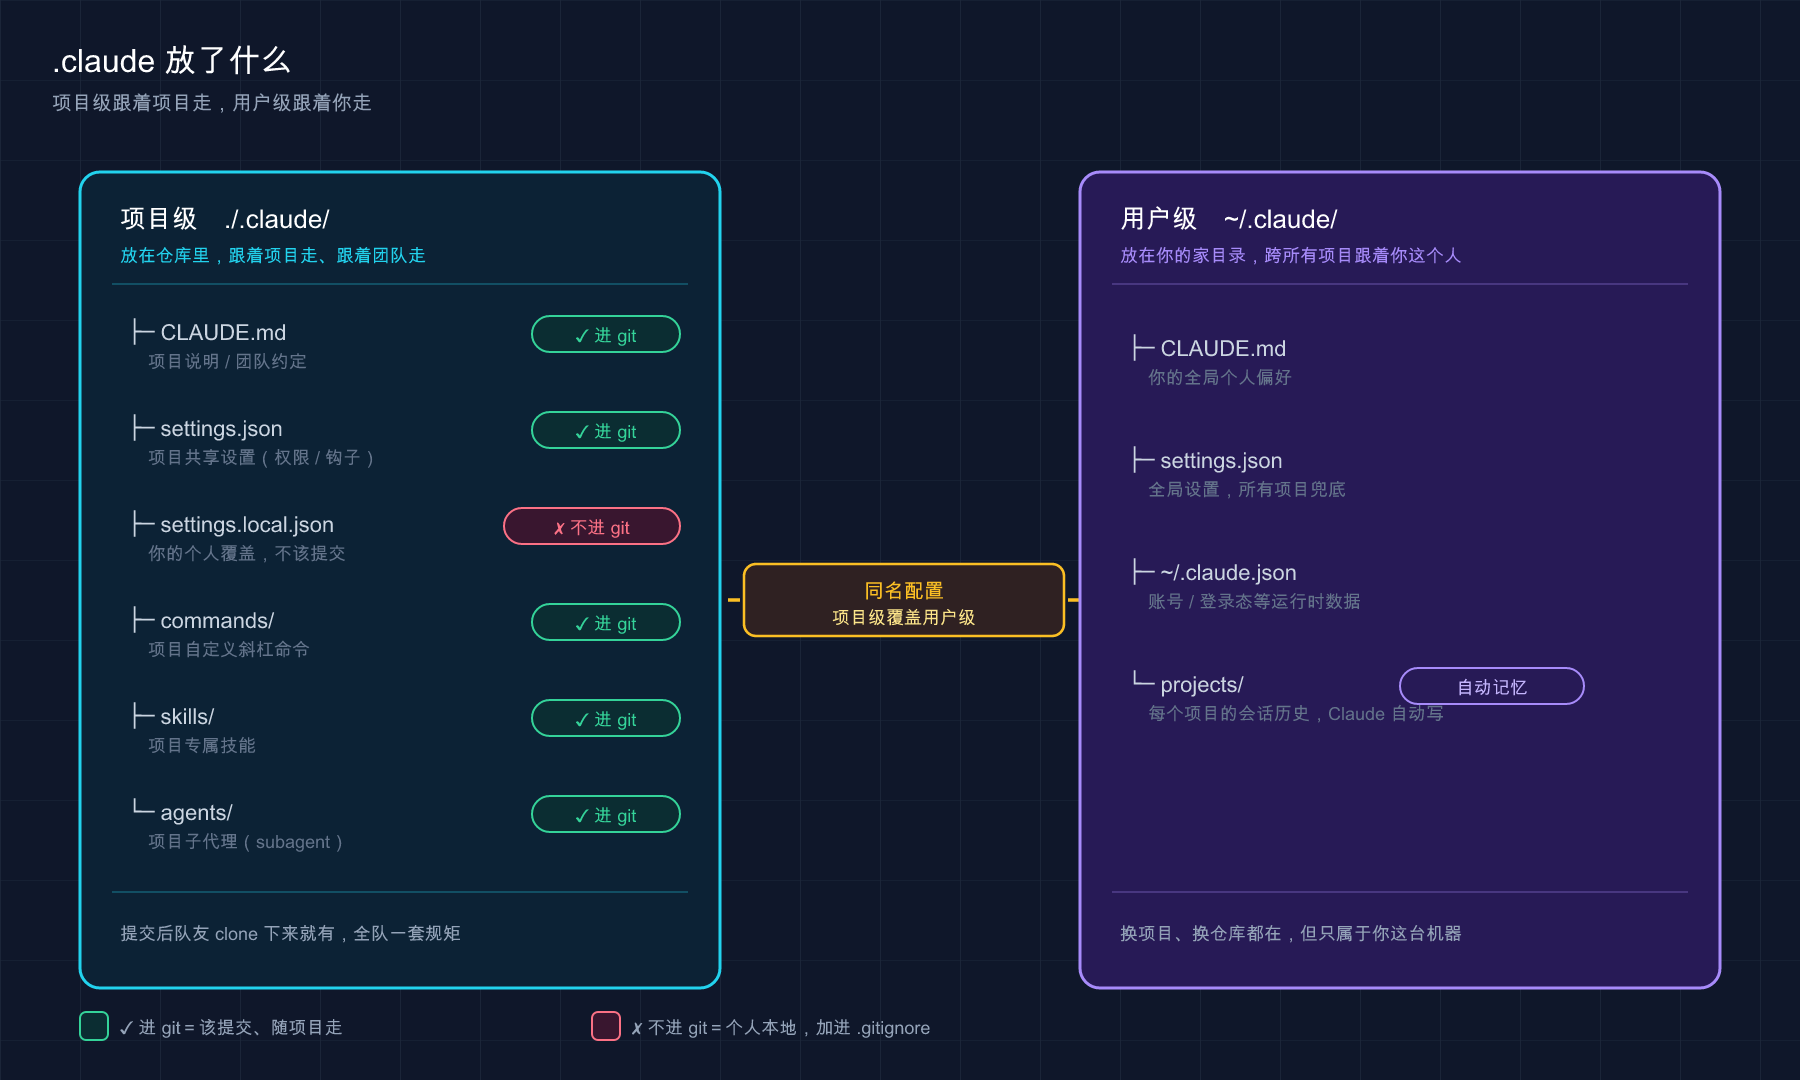
Task: Click the text '项目级覆盖用户级' in the center box
Action: coord(904,618)
